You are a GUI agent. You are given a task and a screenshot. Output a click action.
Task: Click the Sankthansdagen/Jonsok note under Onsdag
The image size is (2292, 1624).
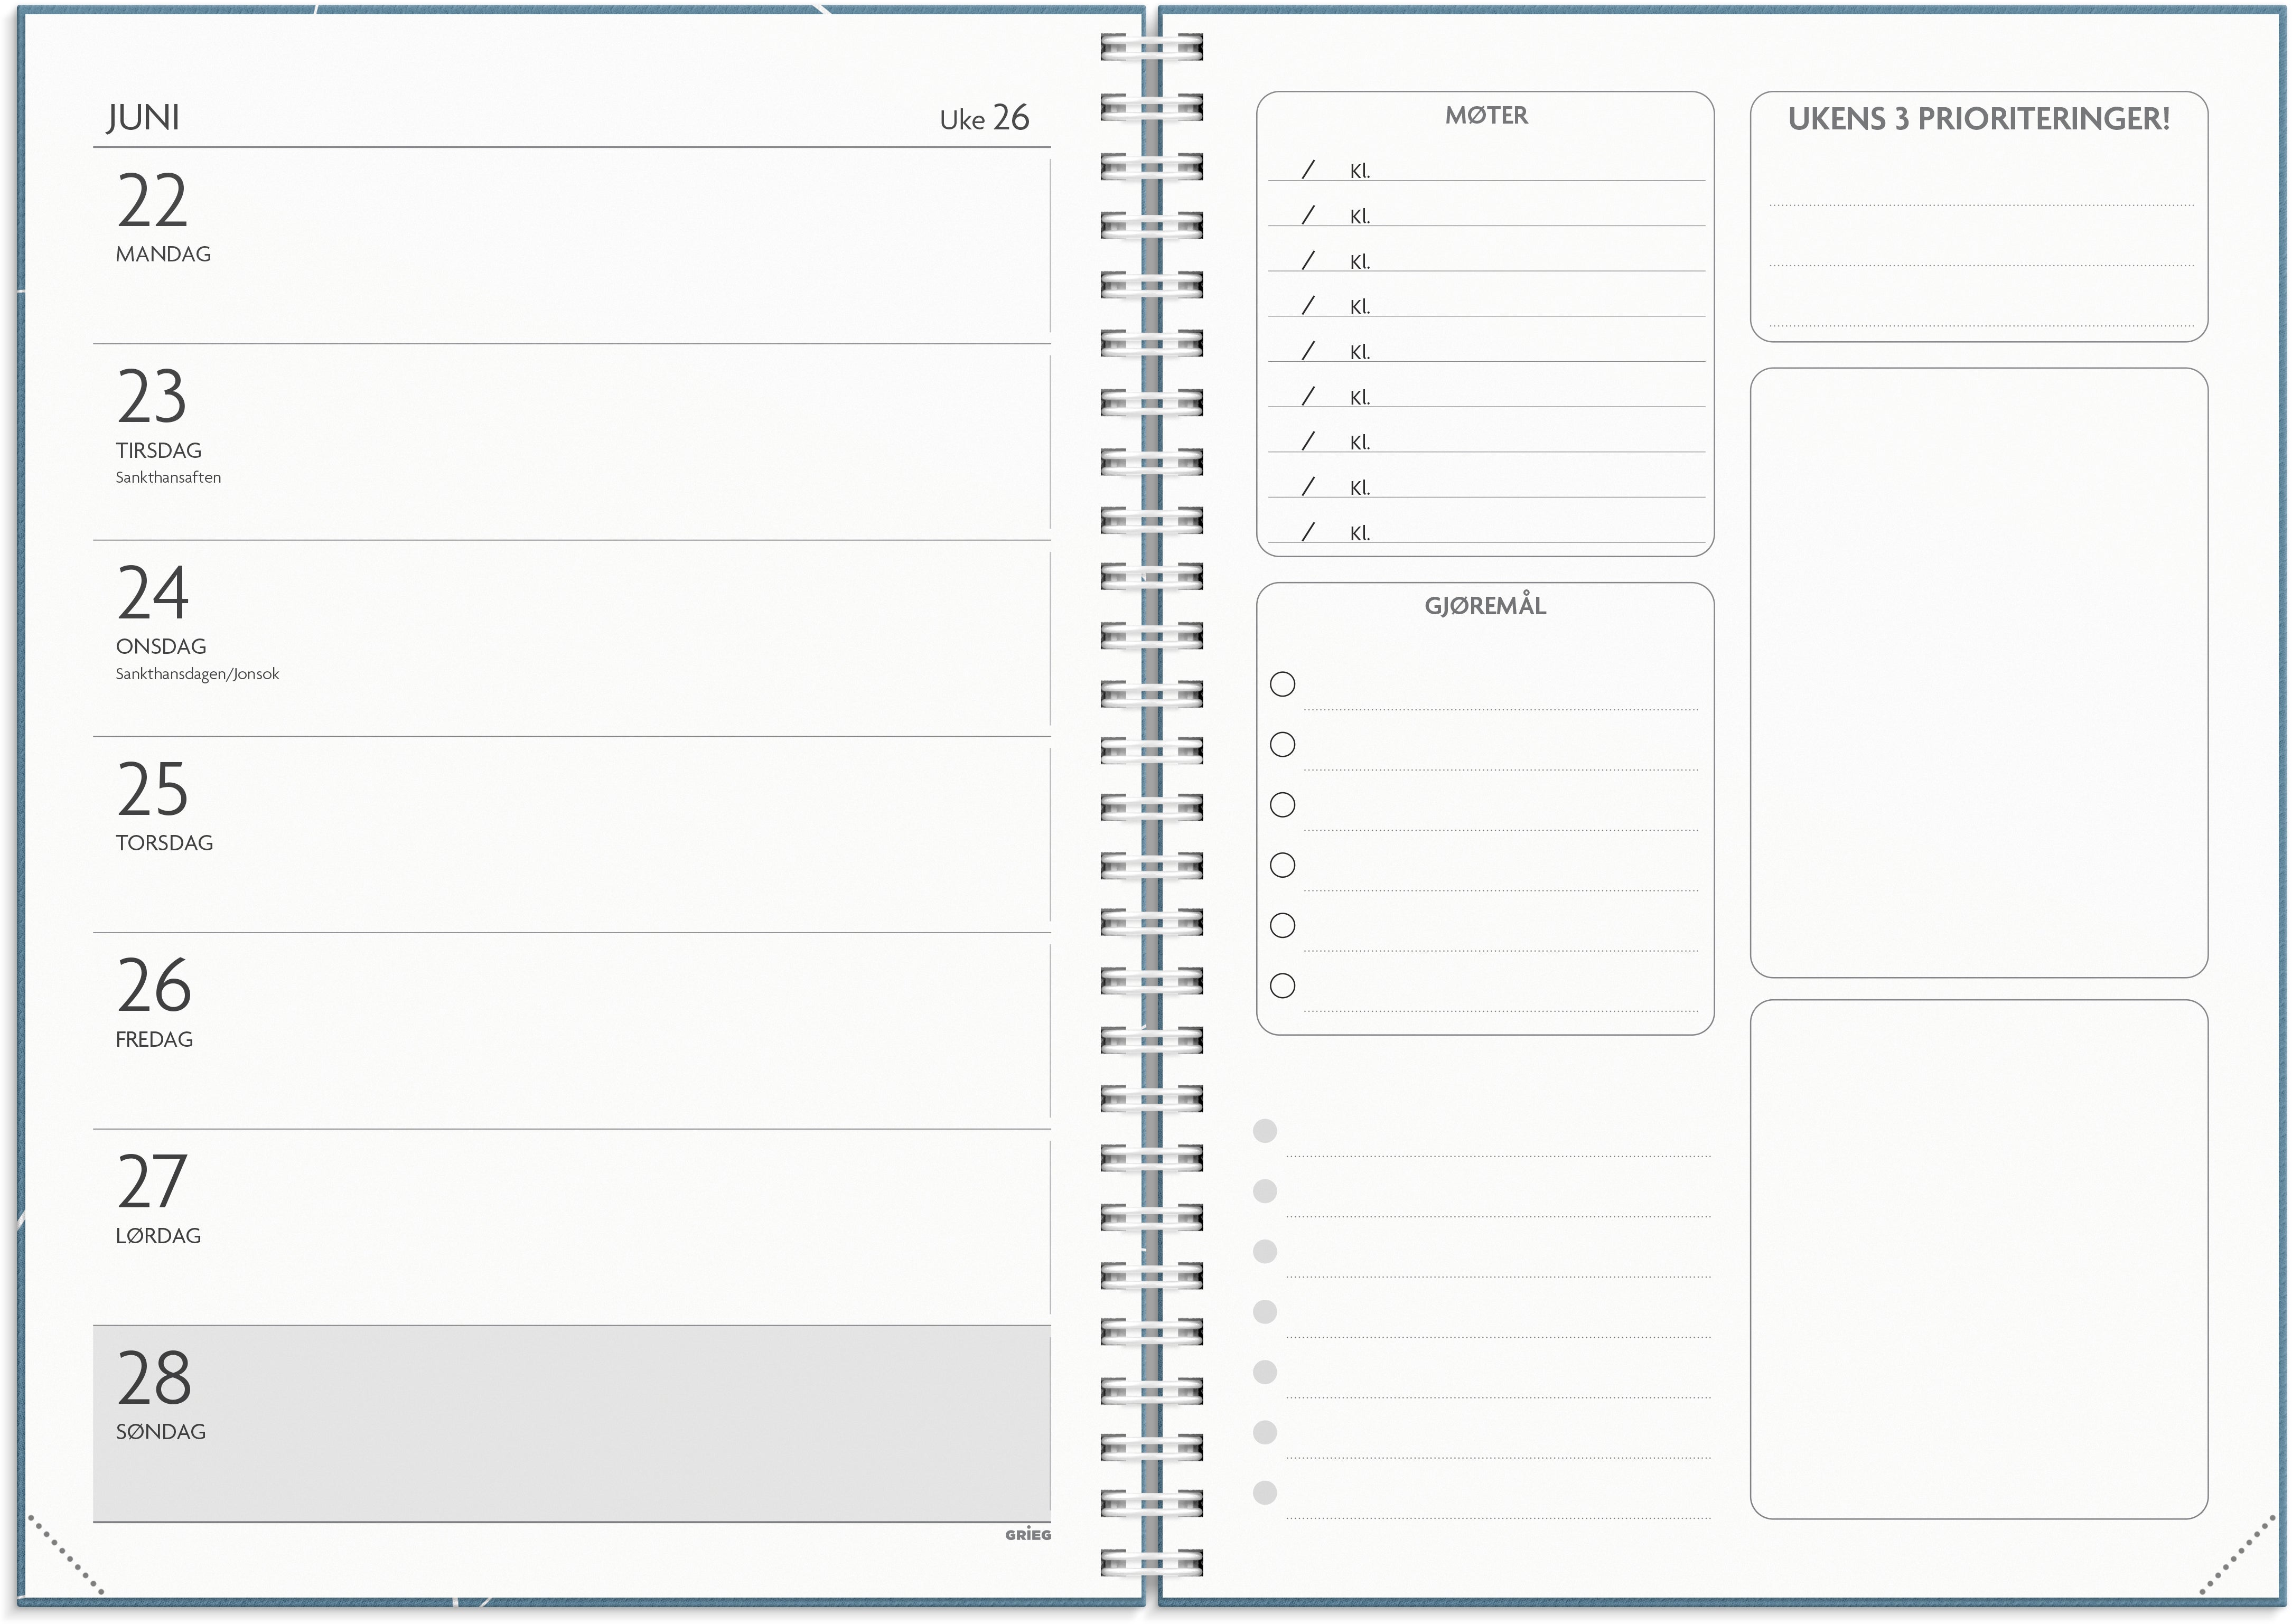point(198,674)
